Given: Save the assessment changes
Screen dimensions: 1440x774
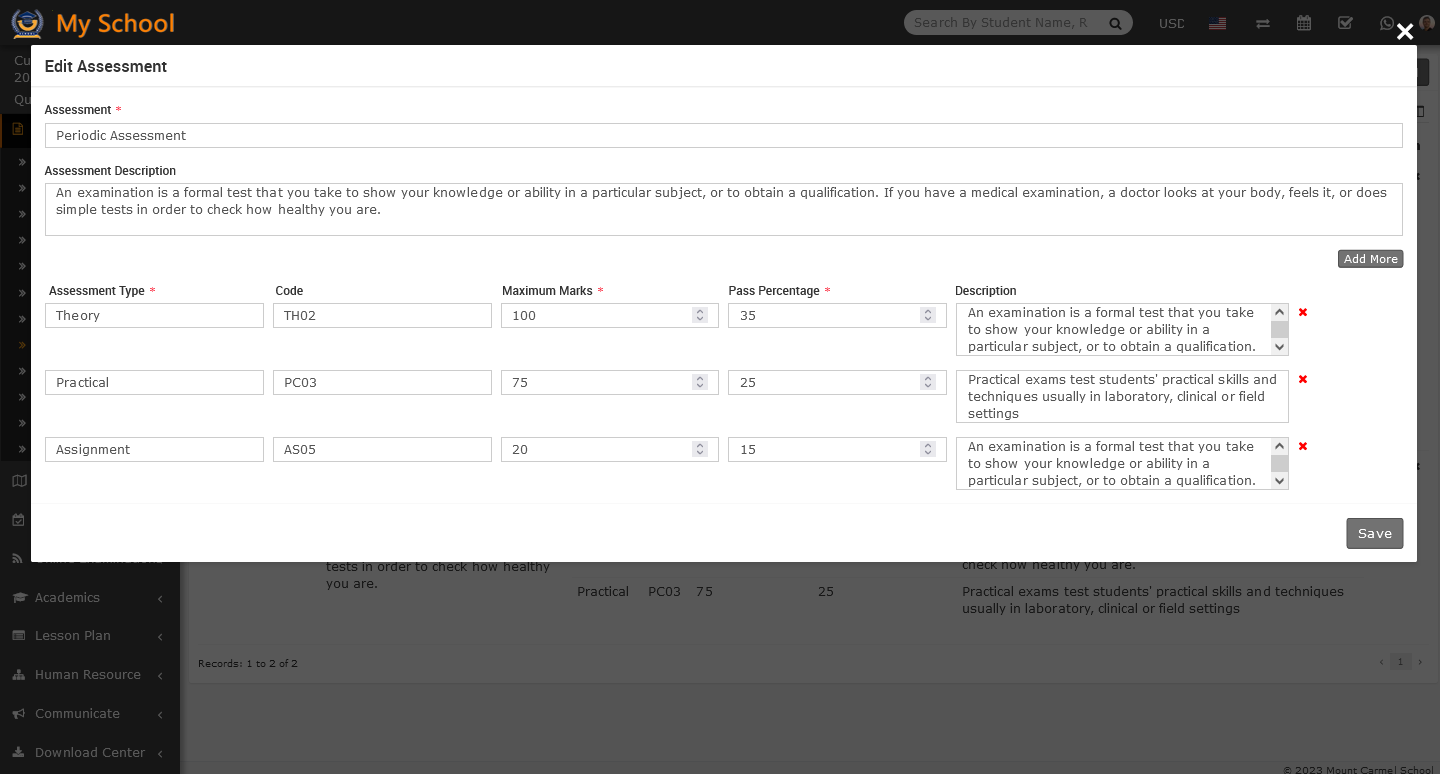Looking at the screenshot, I should click(x=1374, y=533).
